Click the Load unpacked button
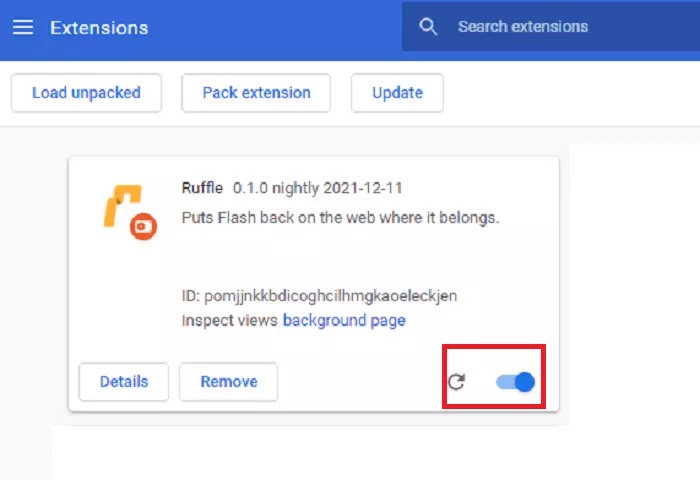This screenshot has width=700, height=480. pos(86,93)
